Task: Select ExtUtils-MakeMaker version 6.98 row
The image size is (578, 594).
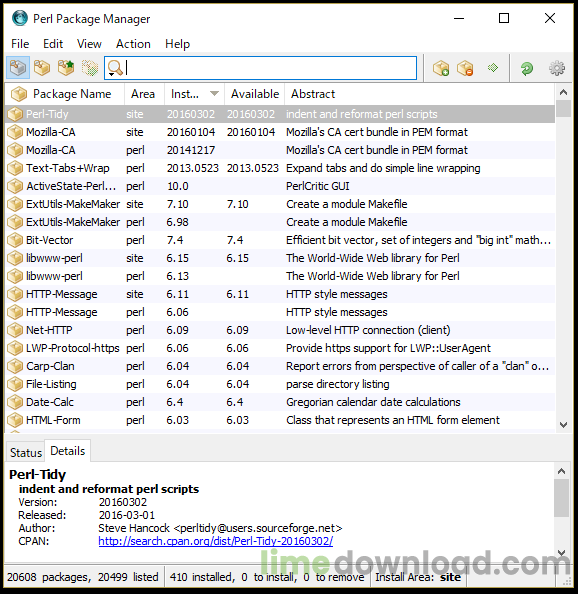Action: coord(280,222)
